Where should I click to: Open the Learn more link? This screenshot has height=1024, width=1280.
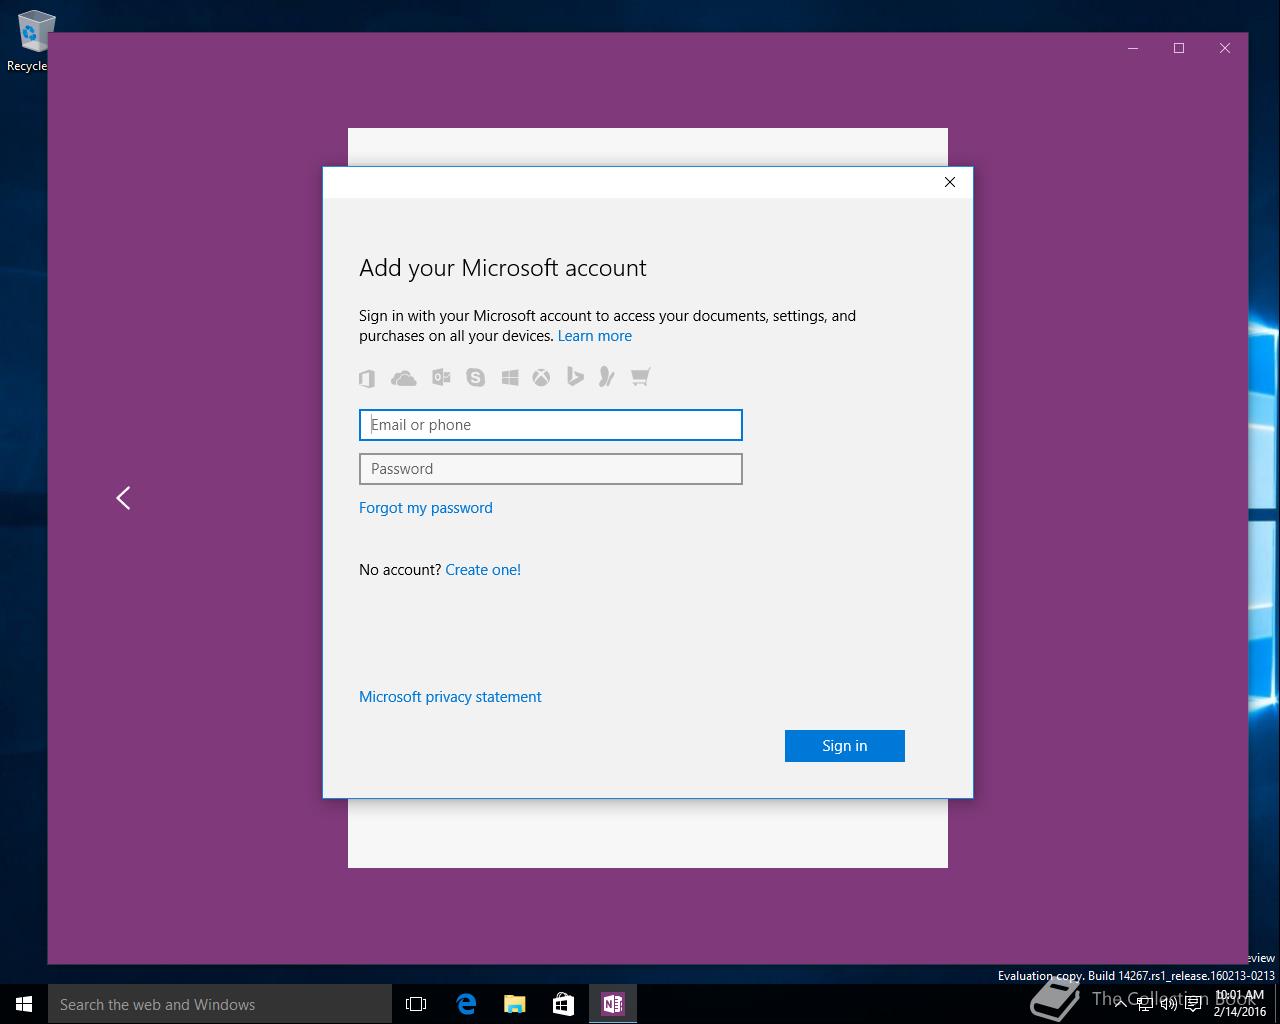595,336
